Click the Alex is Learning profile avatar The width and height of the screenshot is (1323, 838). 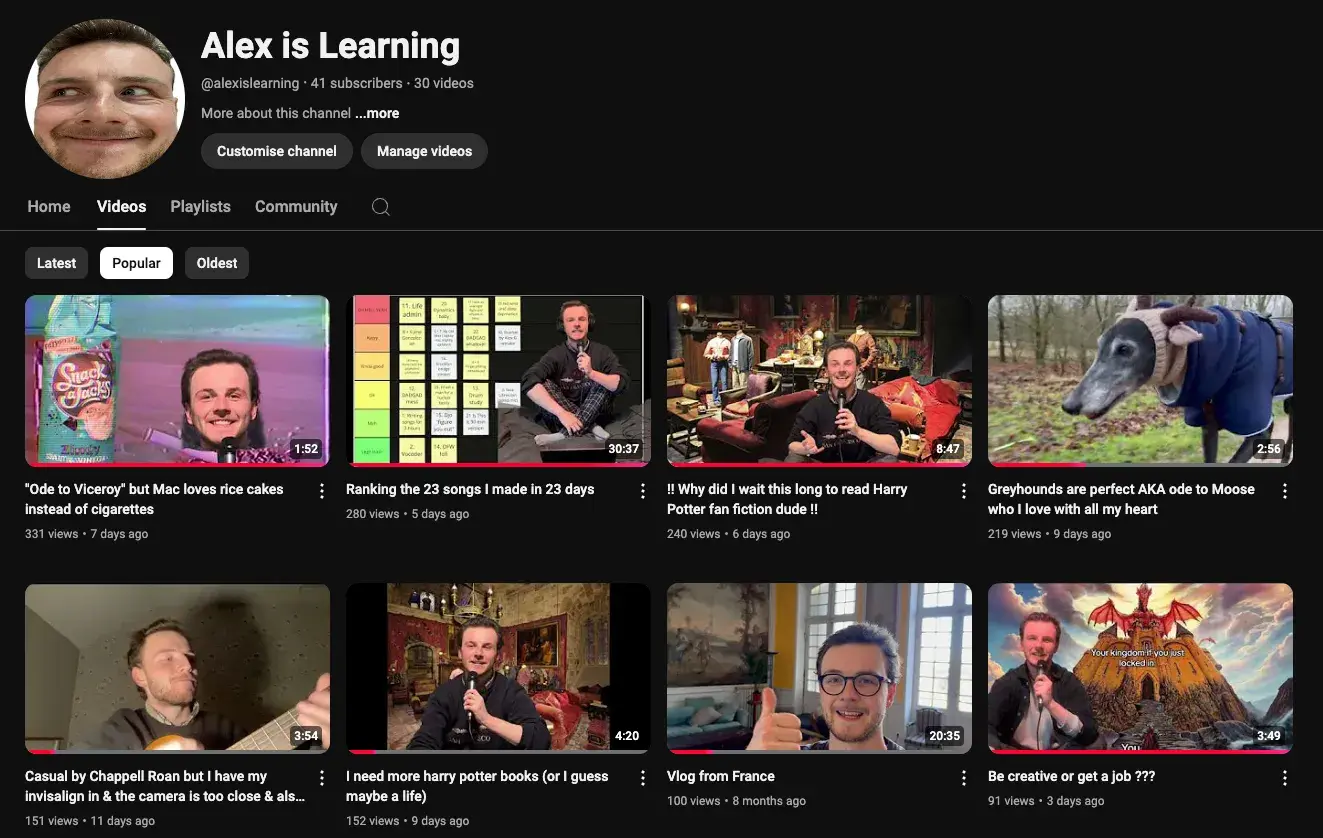(x=105, y=98)
